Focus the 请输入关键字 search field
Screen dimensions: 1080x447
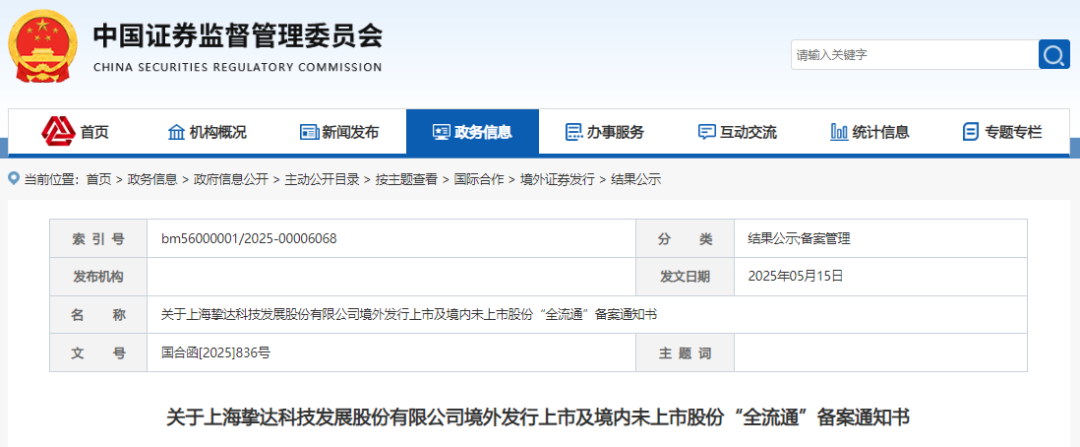915,54
